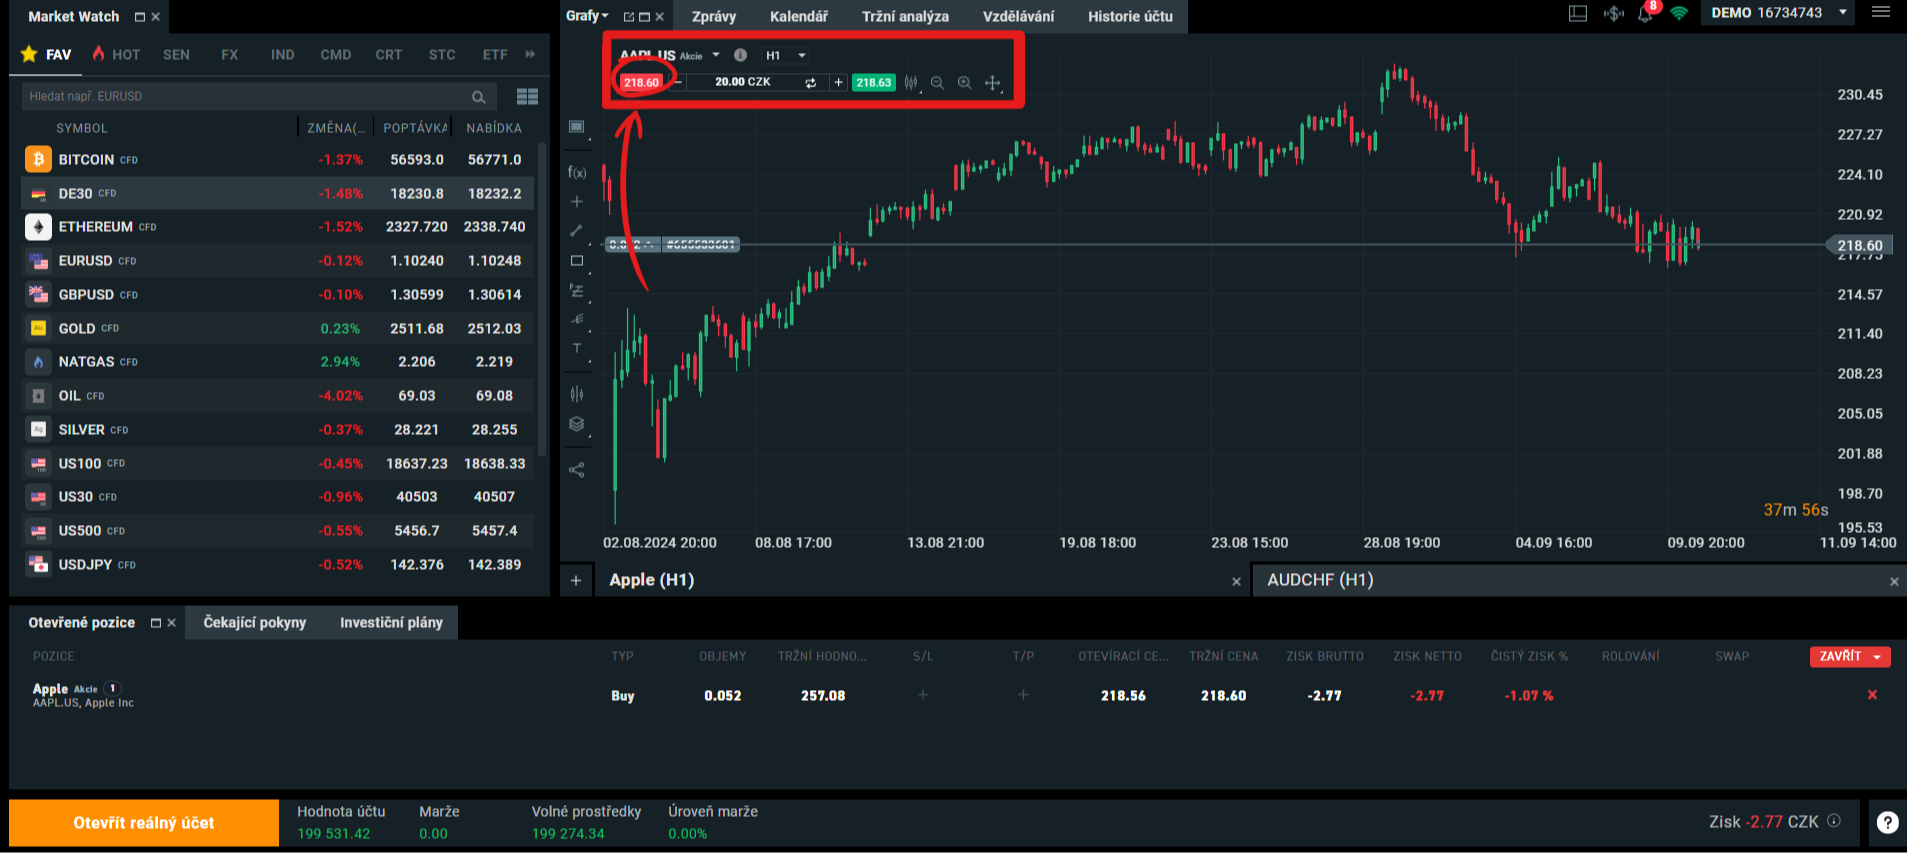1907x853 pixels.
Task: Click the share chart icon
Action: (x=577, y=470)
